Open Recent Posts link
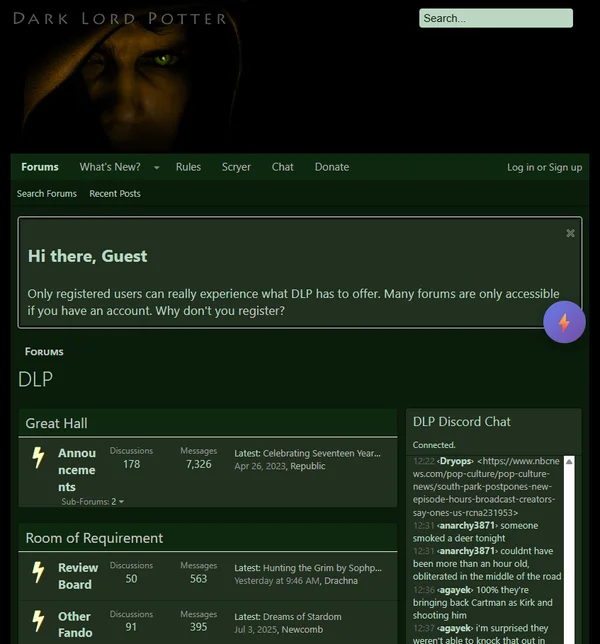600x644 pixels. coord(115,193)
